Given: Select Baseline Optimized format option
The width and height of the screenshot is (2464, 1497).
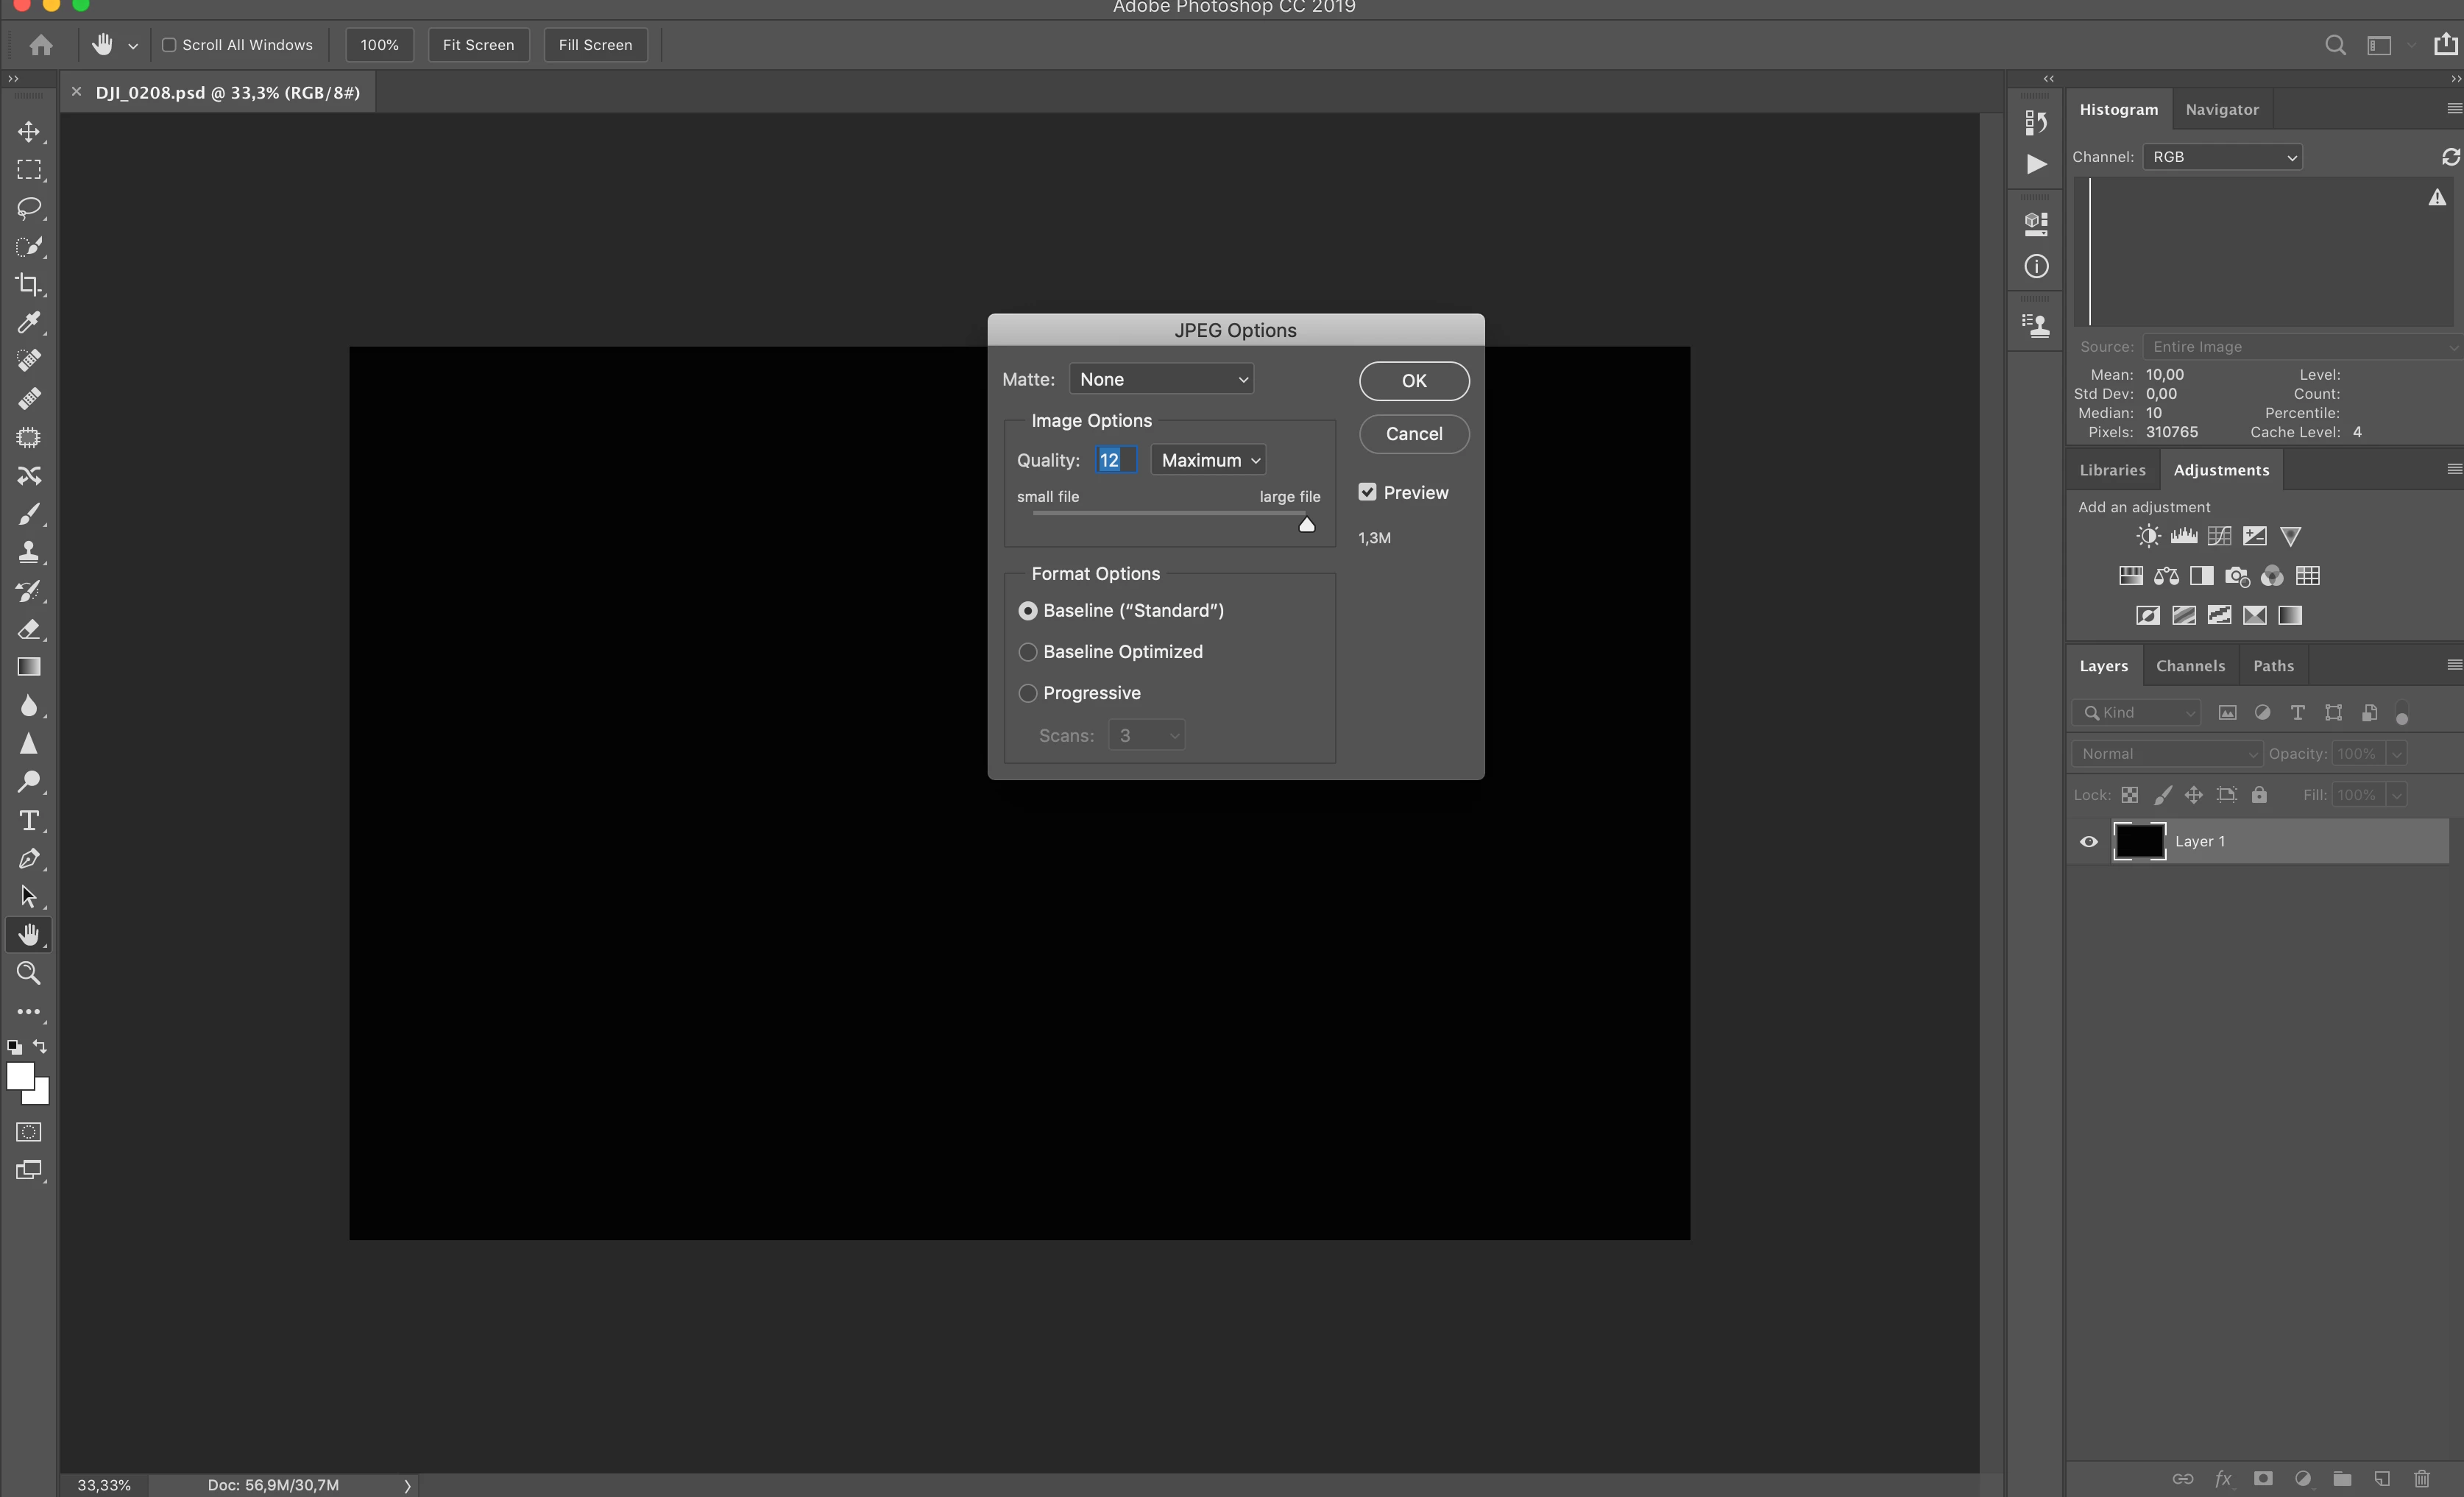Looking at the screenshot, I should tap(1027, 652).
